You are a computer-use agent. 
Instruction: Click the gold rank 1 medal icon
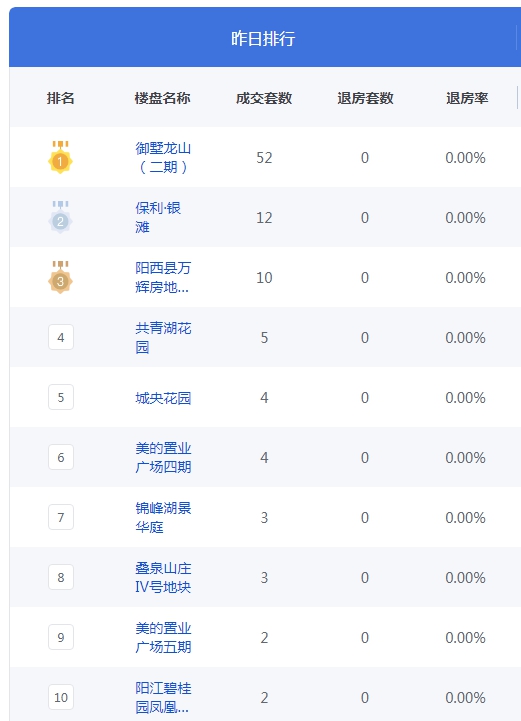pyautogui.click(x=60, y=157)
